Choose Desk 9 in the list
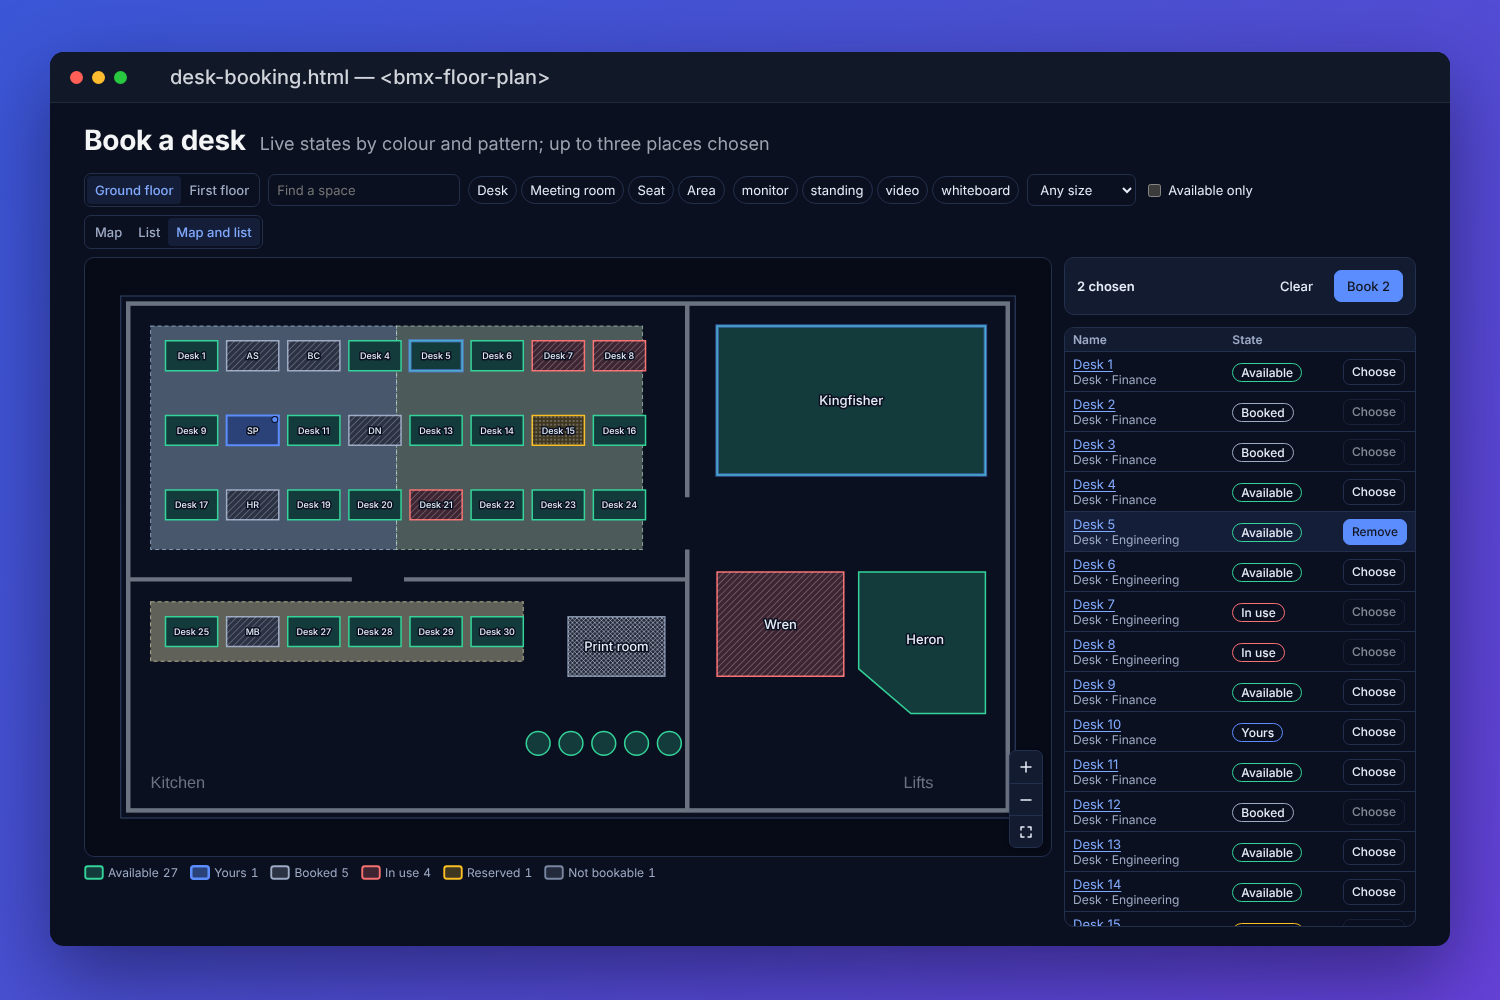The width and height of the screenshot is (1500, 1000). click(1374, 692)
